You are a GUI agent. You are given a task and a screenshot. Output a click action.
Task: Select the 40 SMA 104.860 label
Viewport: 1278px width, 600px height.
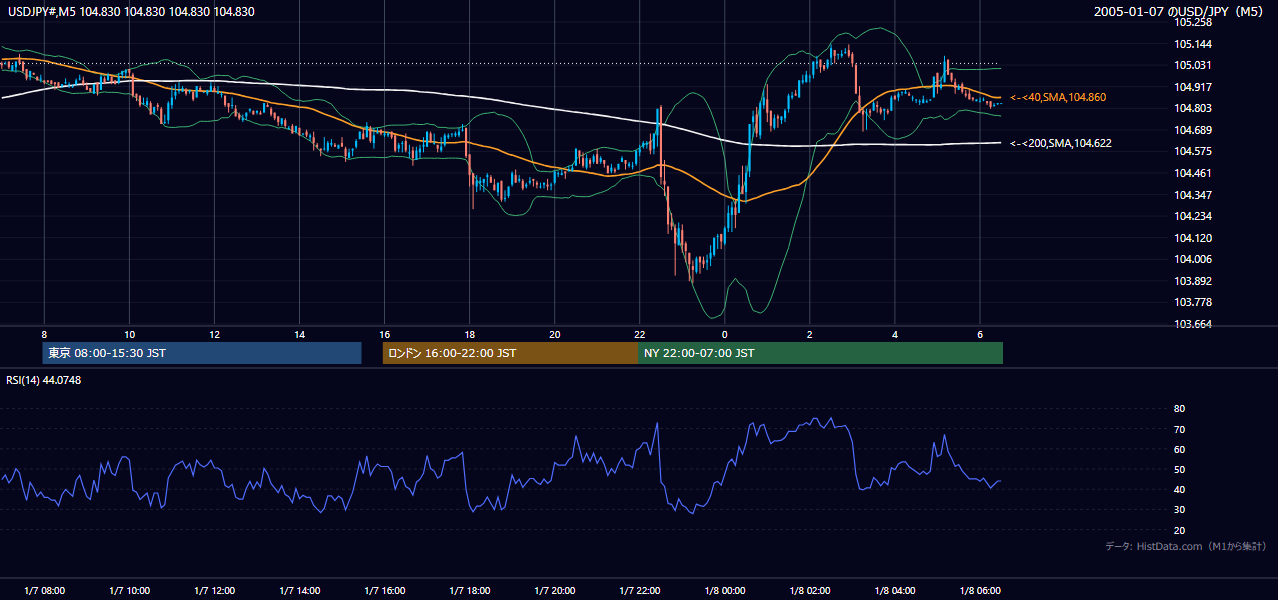(x=1058, y=97)
